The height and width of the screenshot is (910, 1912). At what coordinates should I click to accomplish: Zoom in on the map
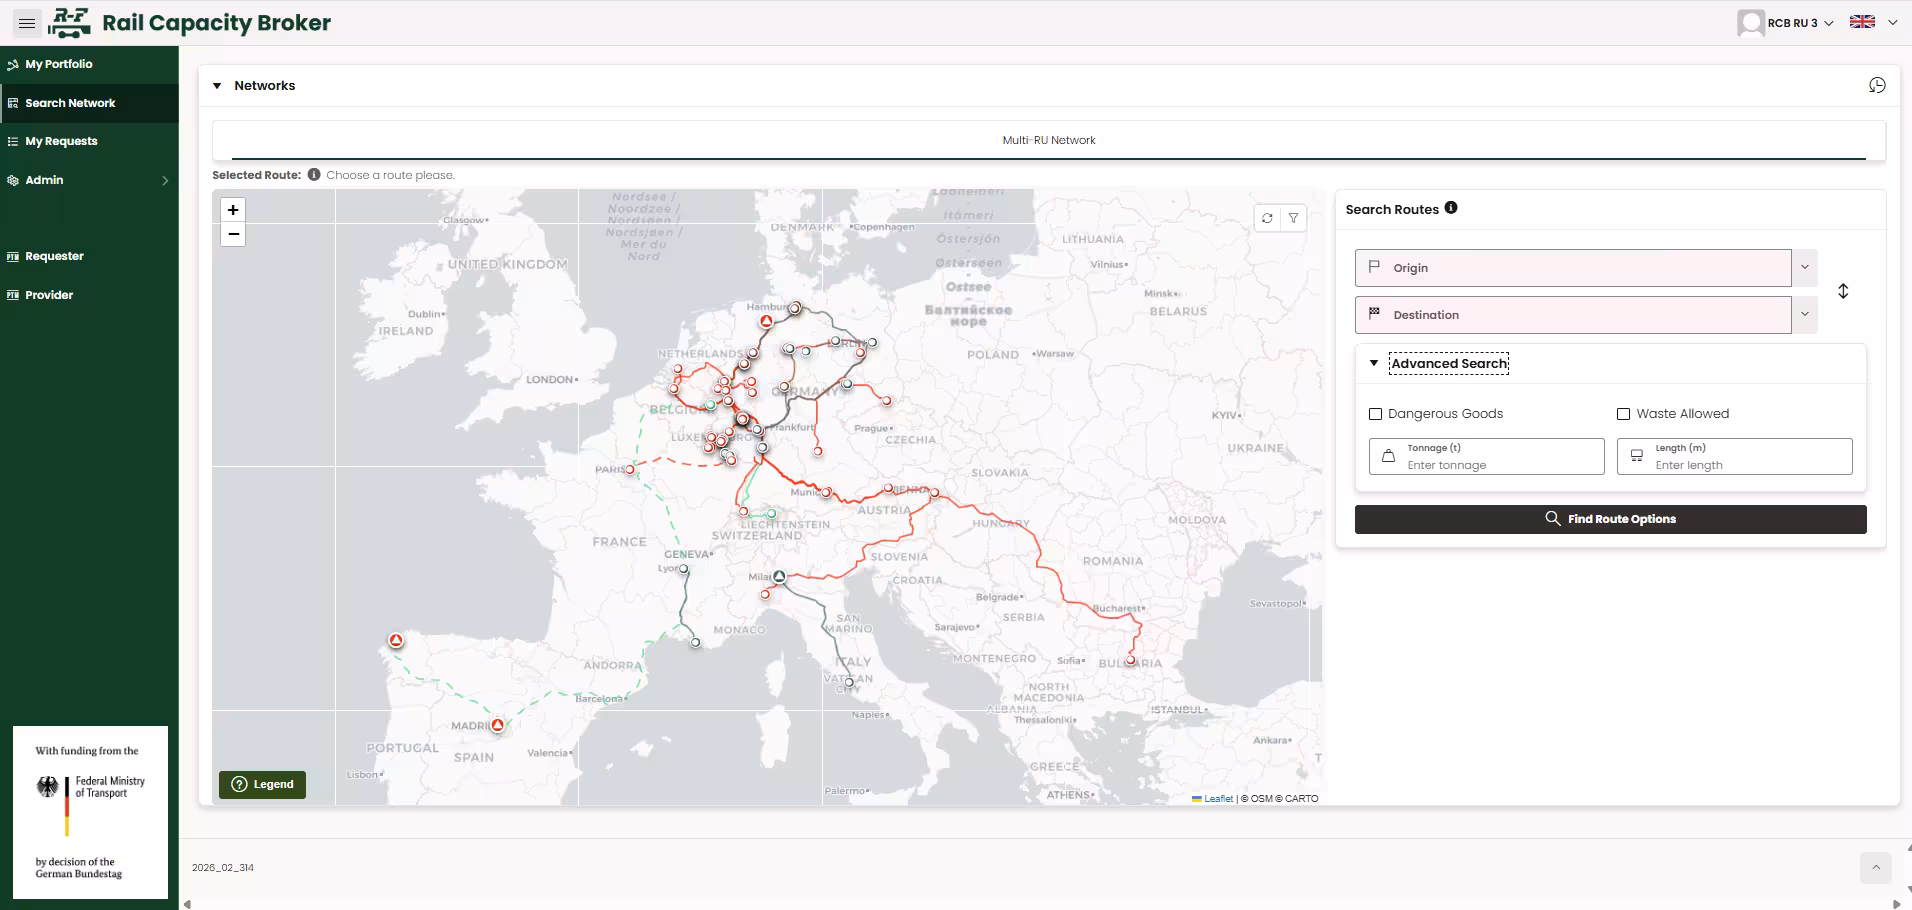coord(233,210)
